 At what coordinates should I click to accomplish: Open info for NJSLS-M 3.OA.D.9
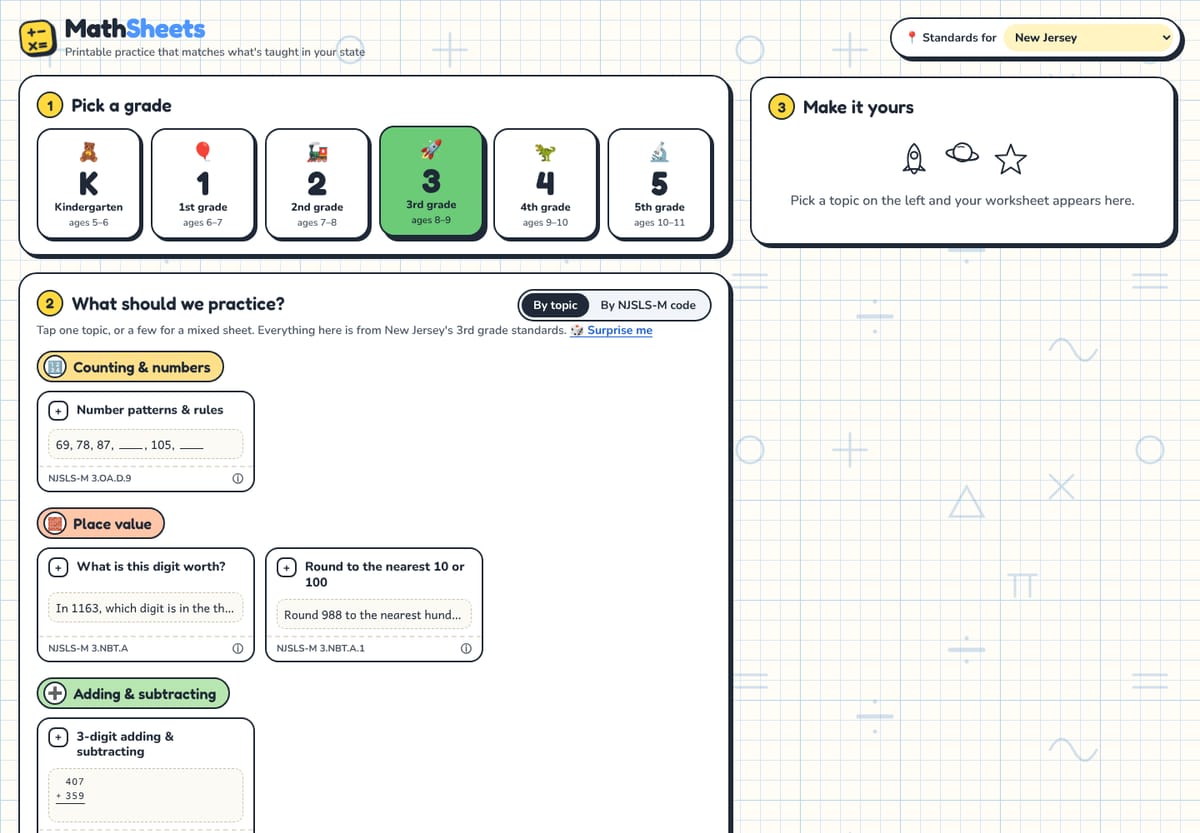238,478
